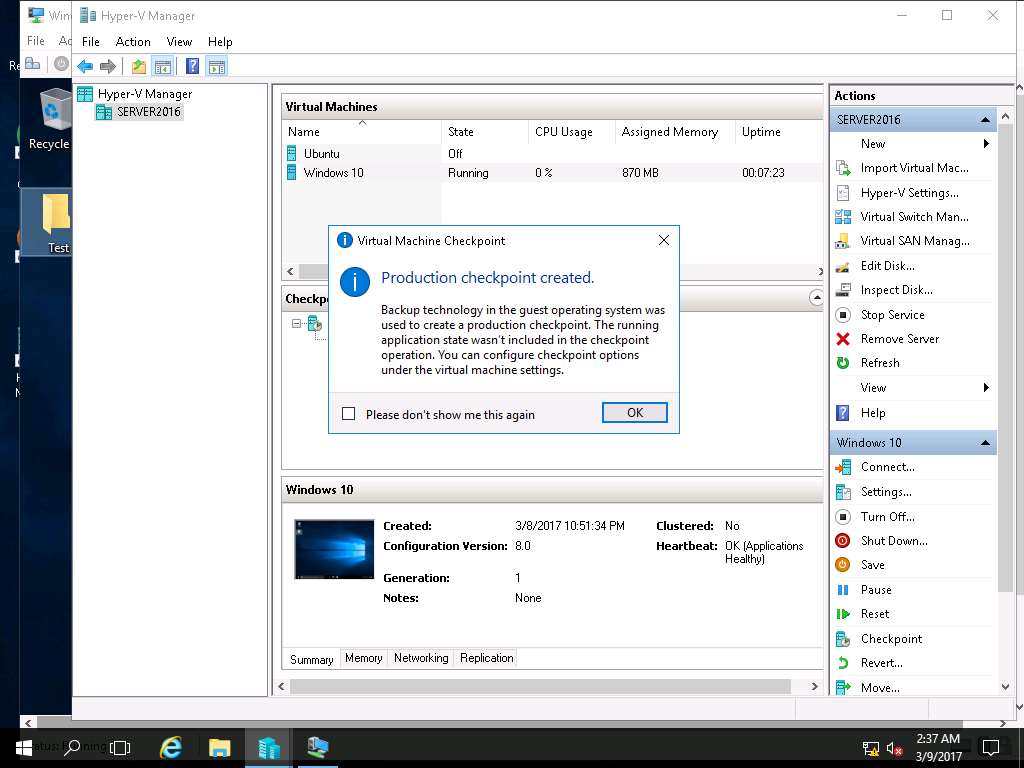The width and height of the screenshot is (1024, 768).
Task: Switch to the Summary tab
Action: [312, 660]
